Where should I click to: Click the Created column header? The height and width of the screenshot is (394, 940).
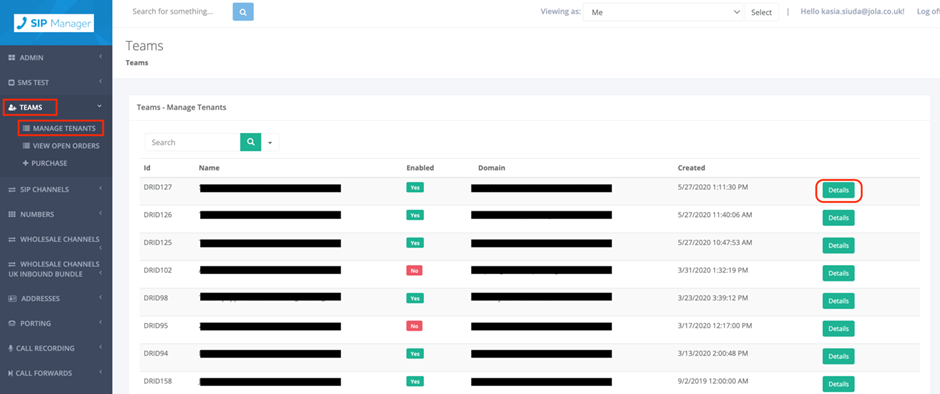(691, 168)
